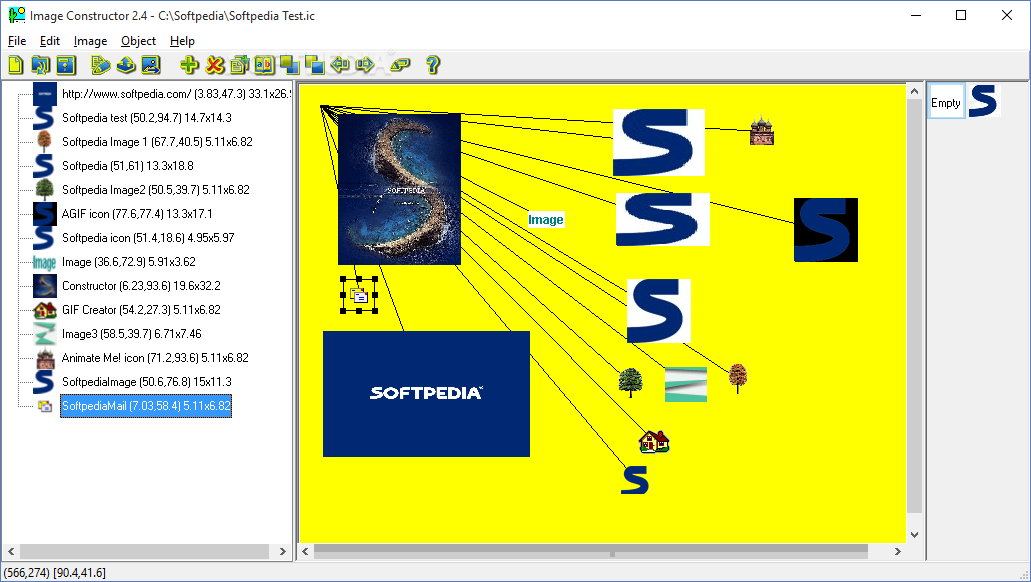This screenshot has width=1031, height=582.
Task: Click tree panel scrollbar right arrow
Action: pos(283,551)
